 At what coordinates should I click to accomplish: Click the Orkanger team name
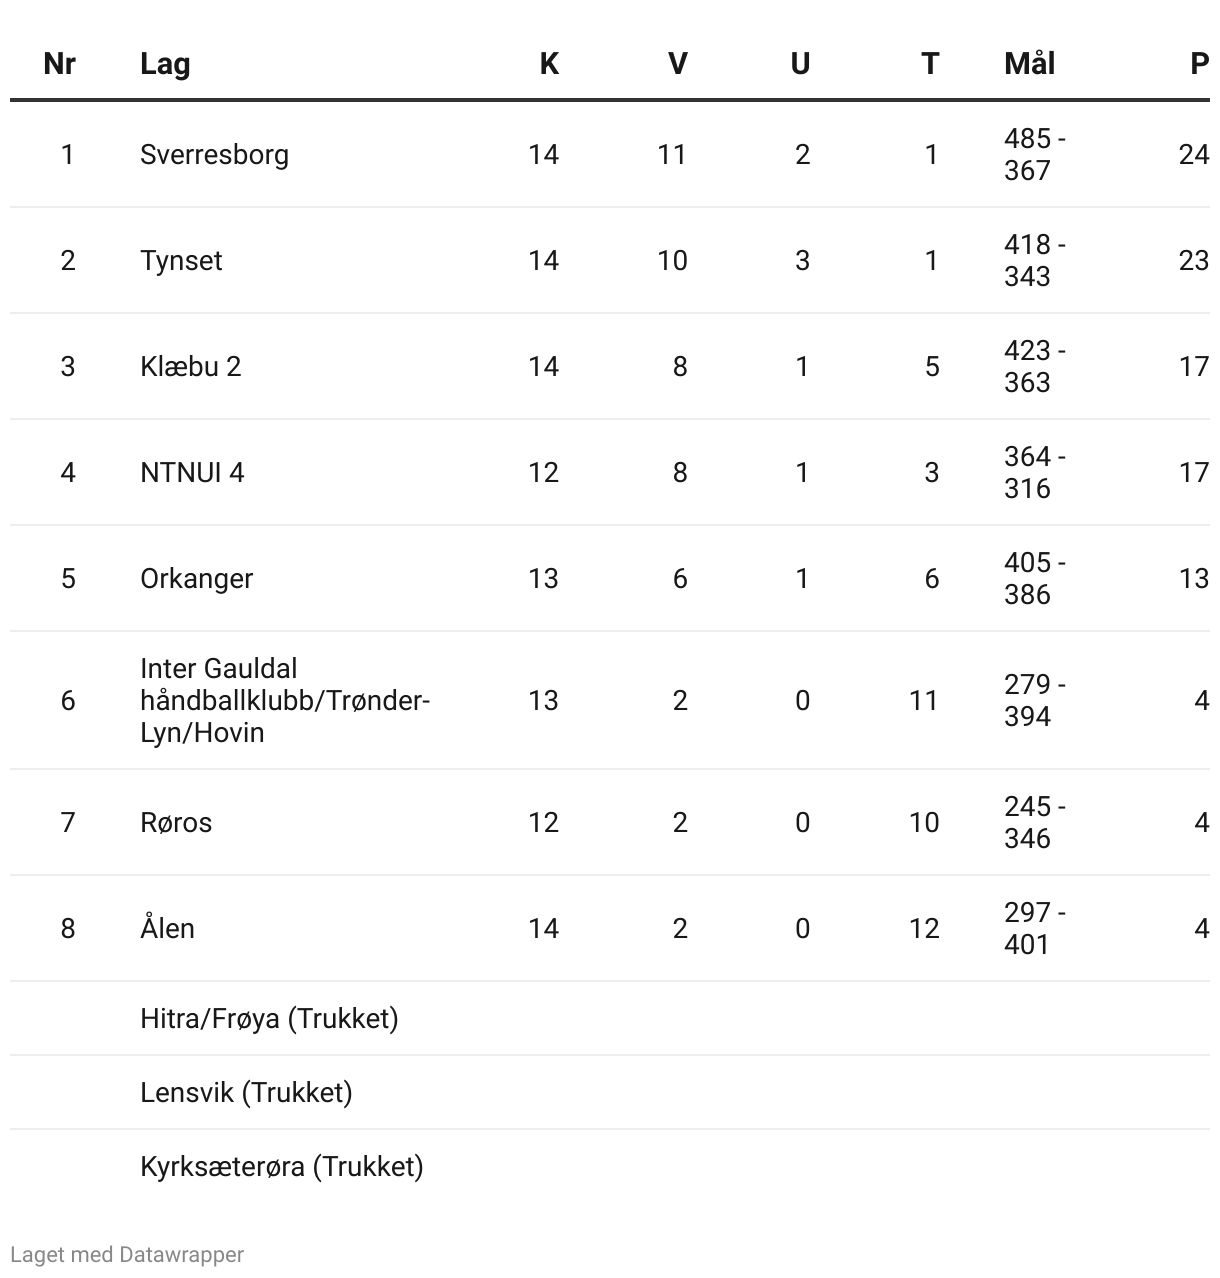click(x=196, y=579)
